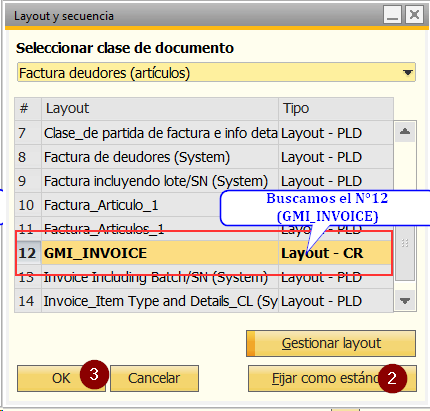The image size is (430, 411).
Task: Click the scrollbar down arrow
Action: pos(405,301)
